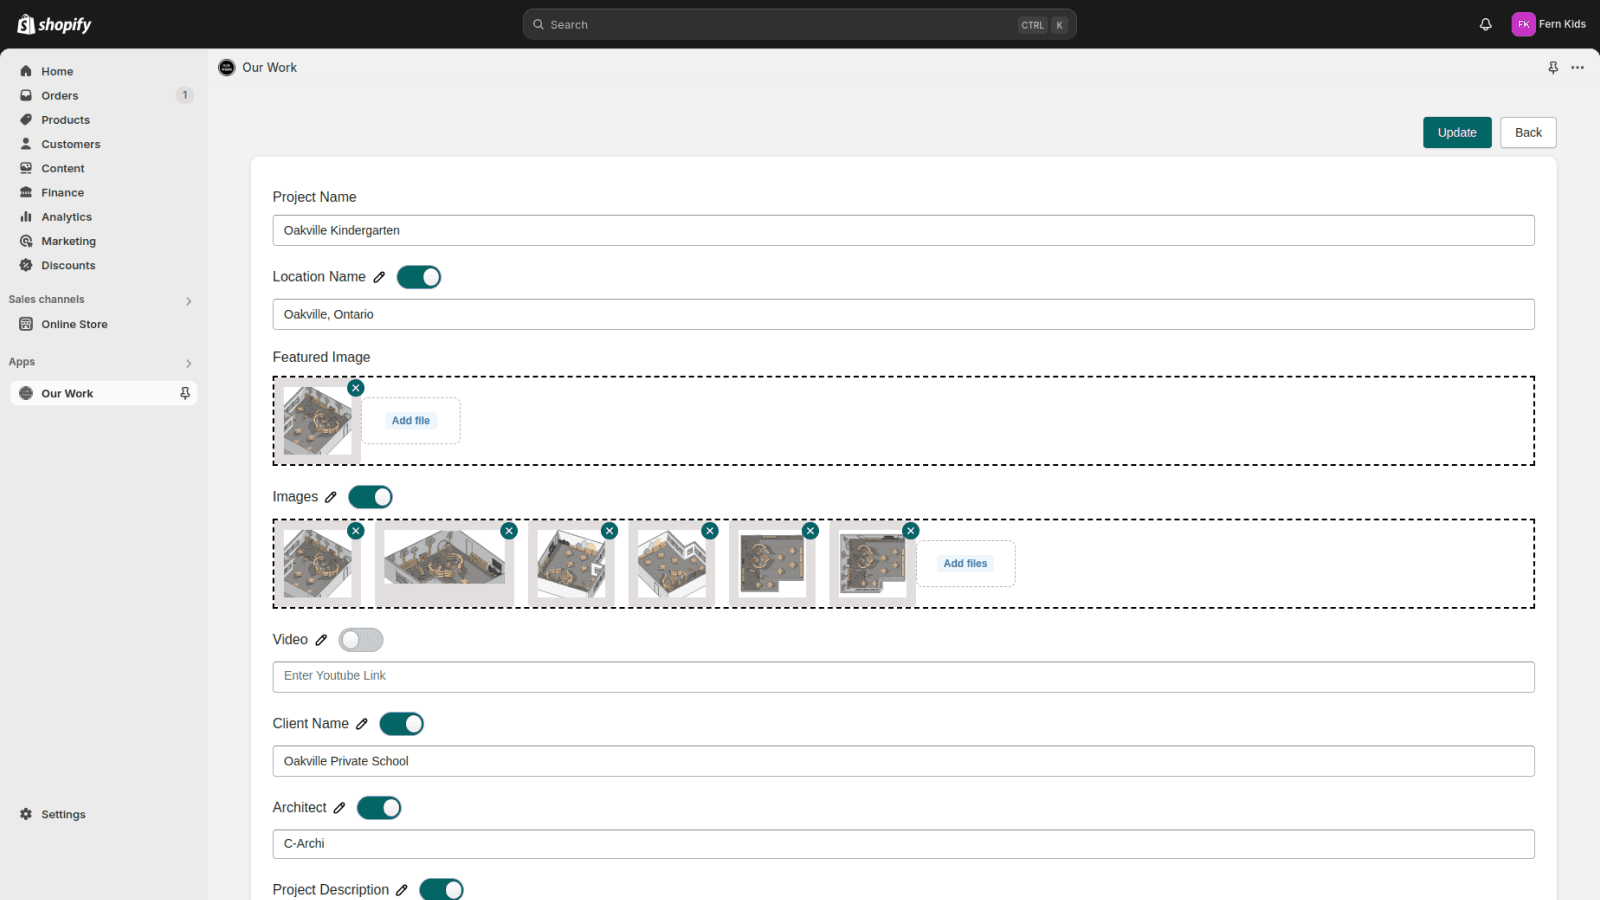Turn off the Architect toggle
1600x900 pixels.
pyautogui.click(x=379, y=807)
